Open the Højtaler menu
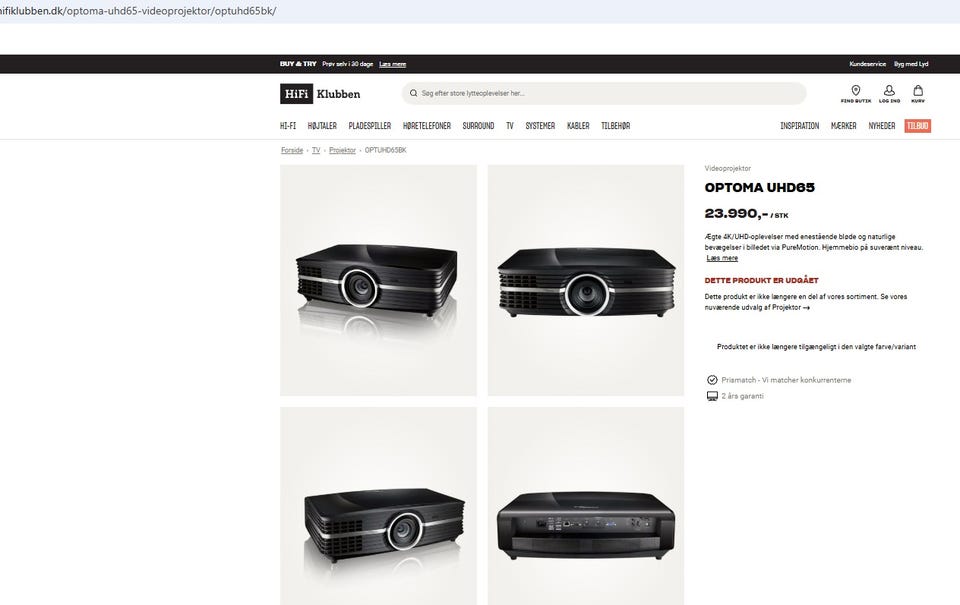The height and width of the screenshot is (605, 960). point(322,126)
